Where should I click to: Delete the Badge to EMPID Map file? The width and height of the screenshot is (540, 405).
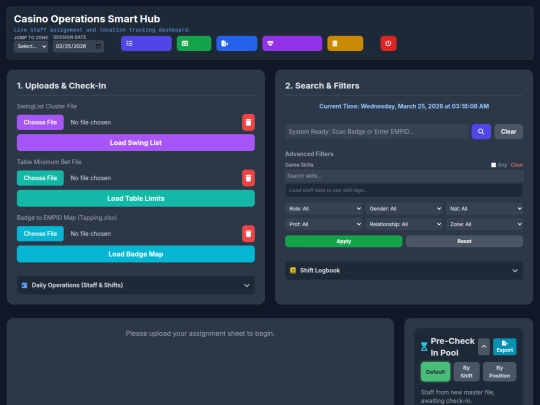pyautogui.click(x=248, y=234)
